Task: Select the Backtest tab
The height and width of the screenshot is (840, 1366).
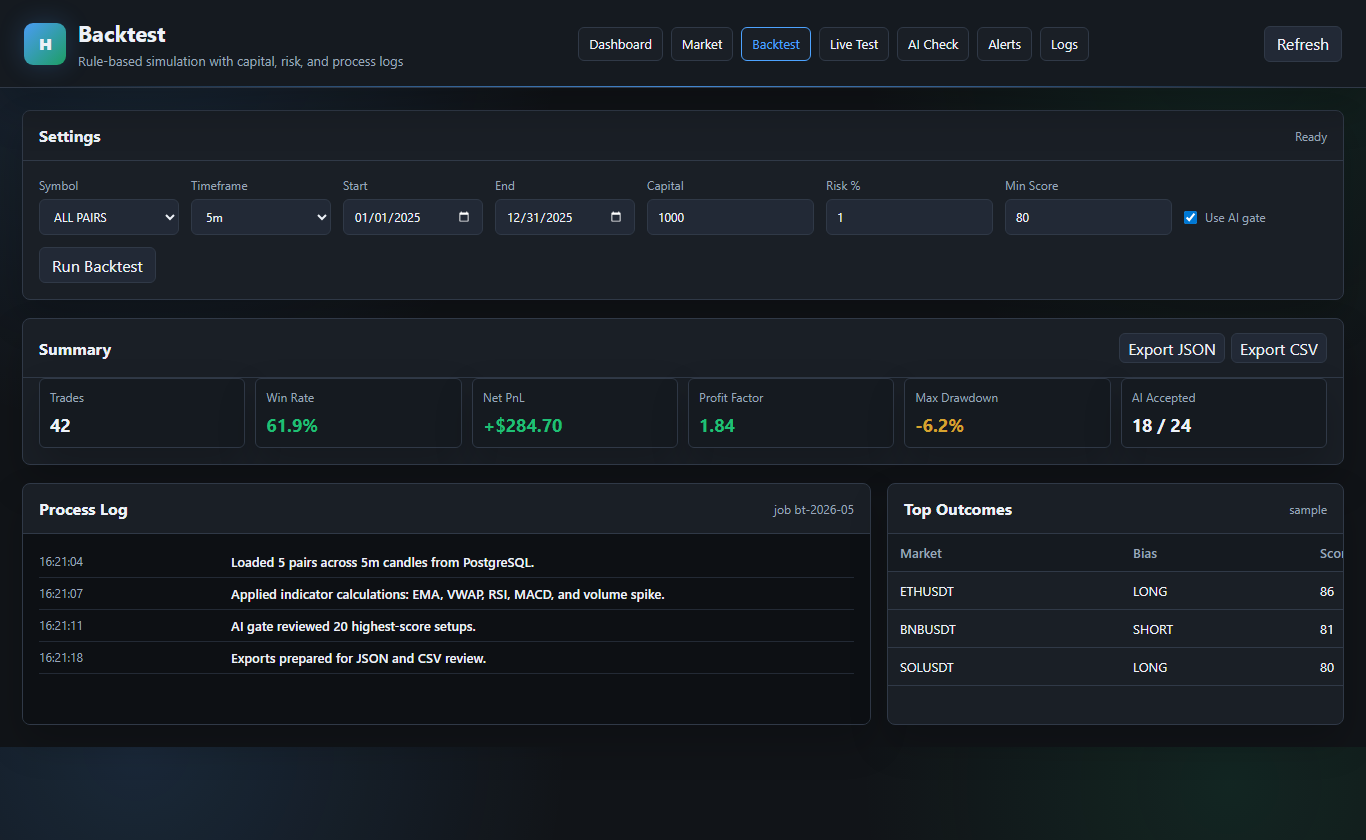Action: [776, 44]
